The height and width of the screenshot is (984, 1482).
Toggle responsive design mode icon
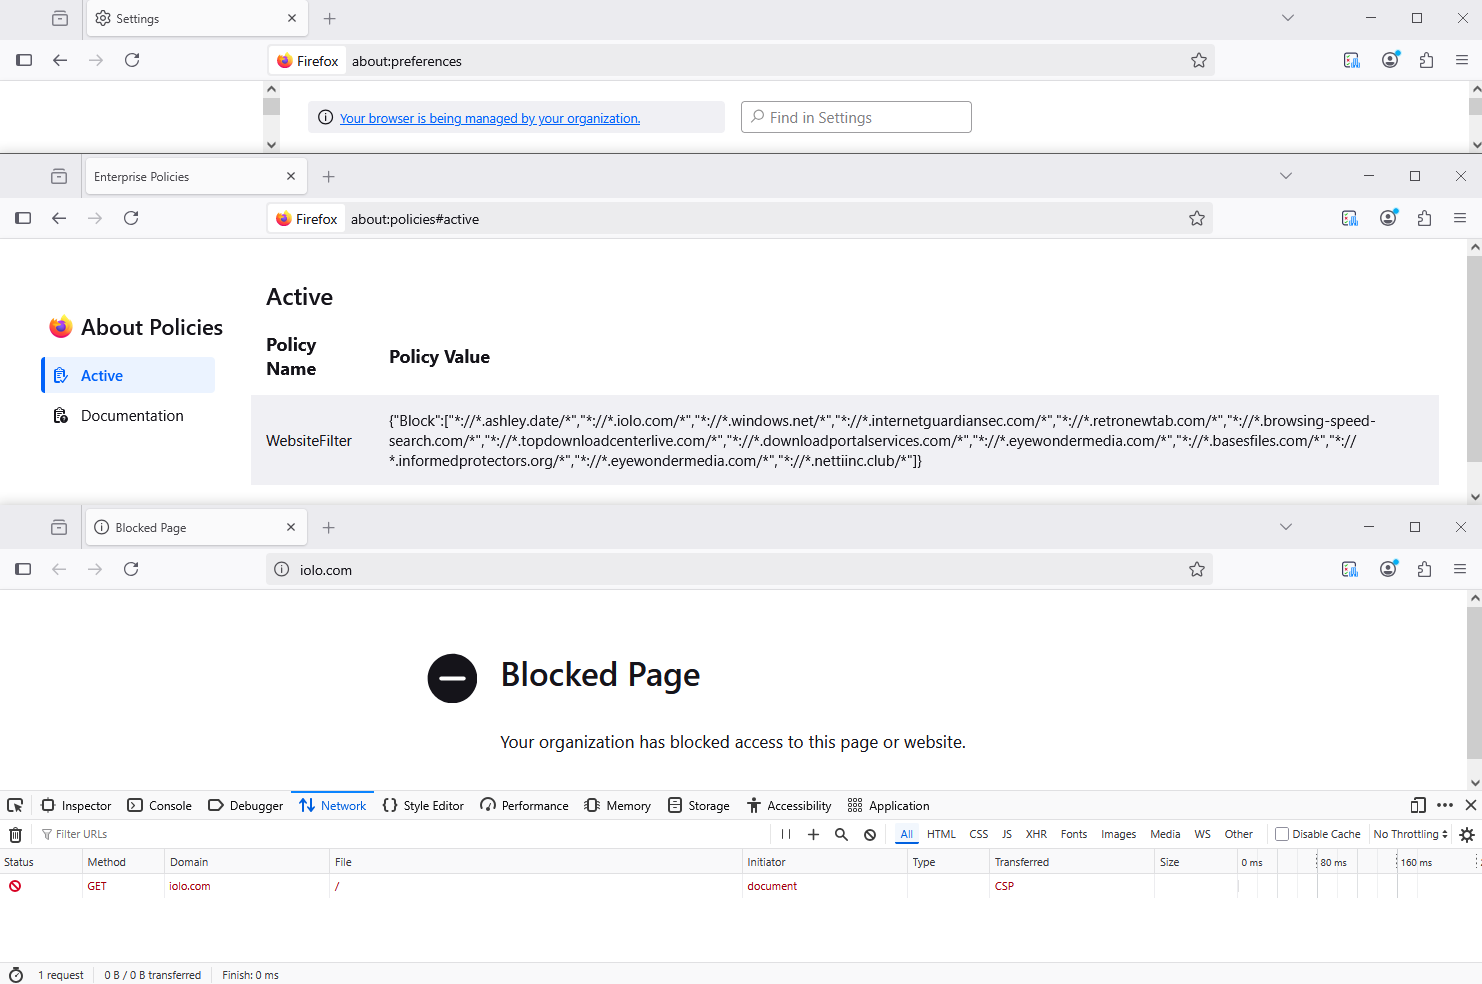click(1418, 805)
